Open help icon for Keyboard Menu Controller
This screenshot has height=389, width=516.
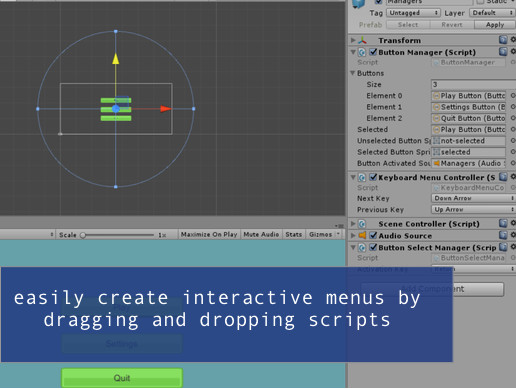(503, 177)
